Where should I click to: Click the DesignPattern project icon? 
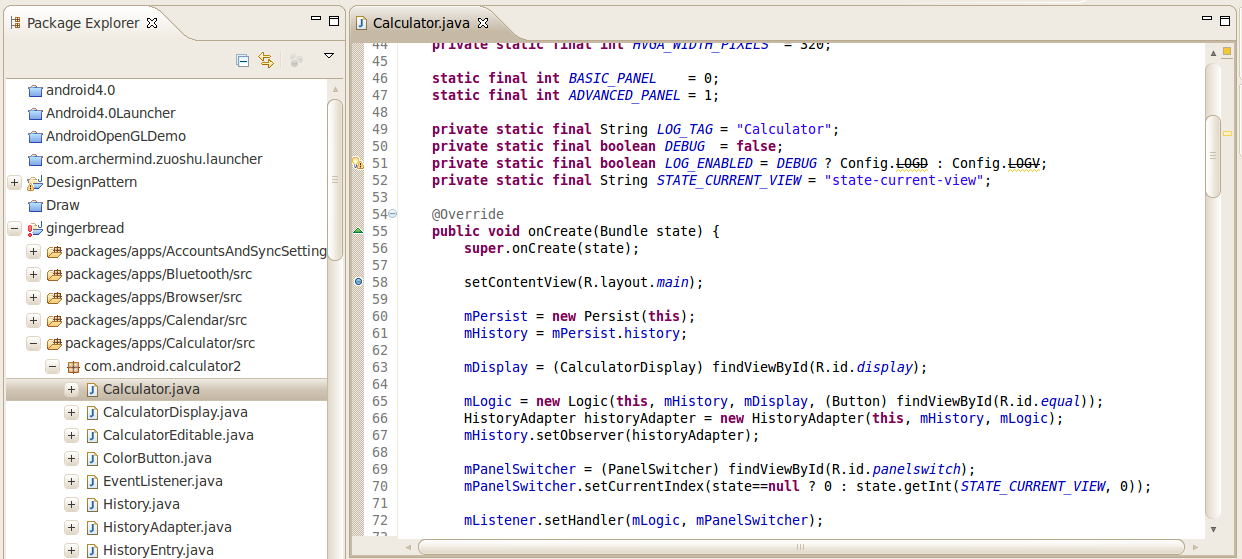tap(35, 183)
